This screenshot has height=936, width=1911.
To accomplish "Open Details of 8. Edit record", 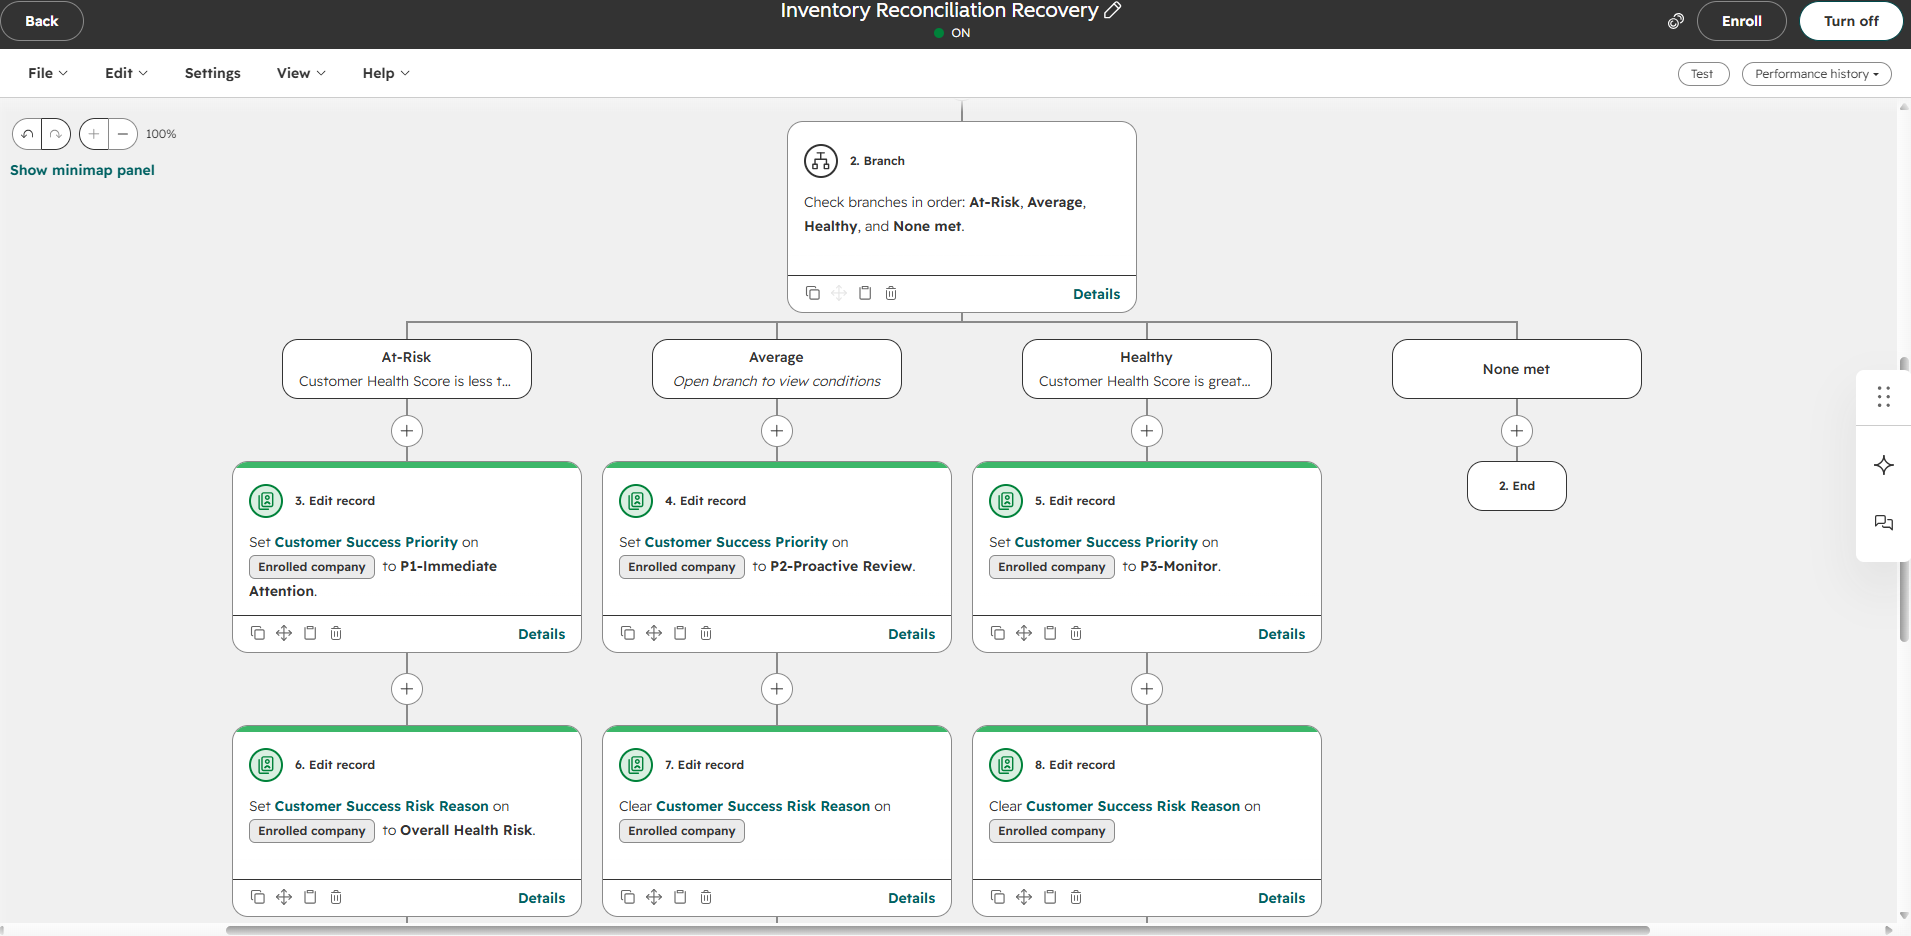I will 1281,898.
